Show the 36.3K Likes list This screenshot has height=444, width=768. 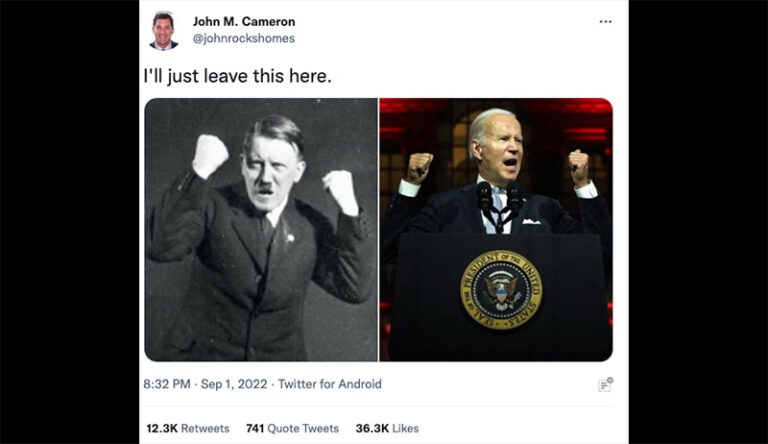click(387, 428)
